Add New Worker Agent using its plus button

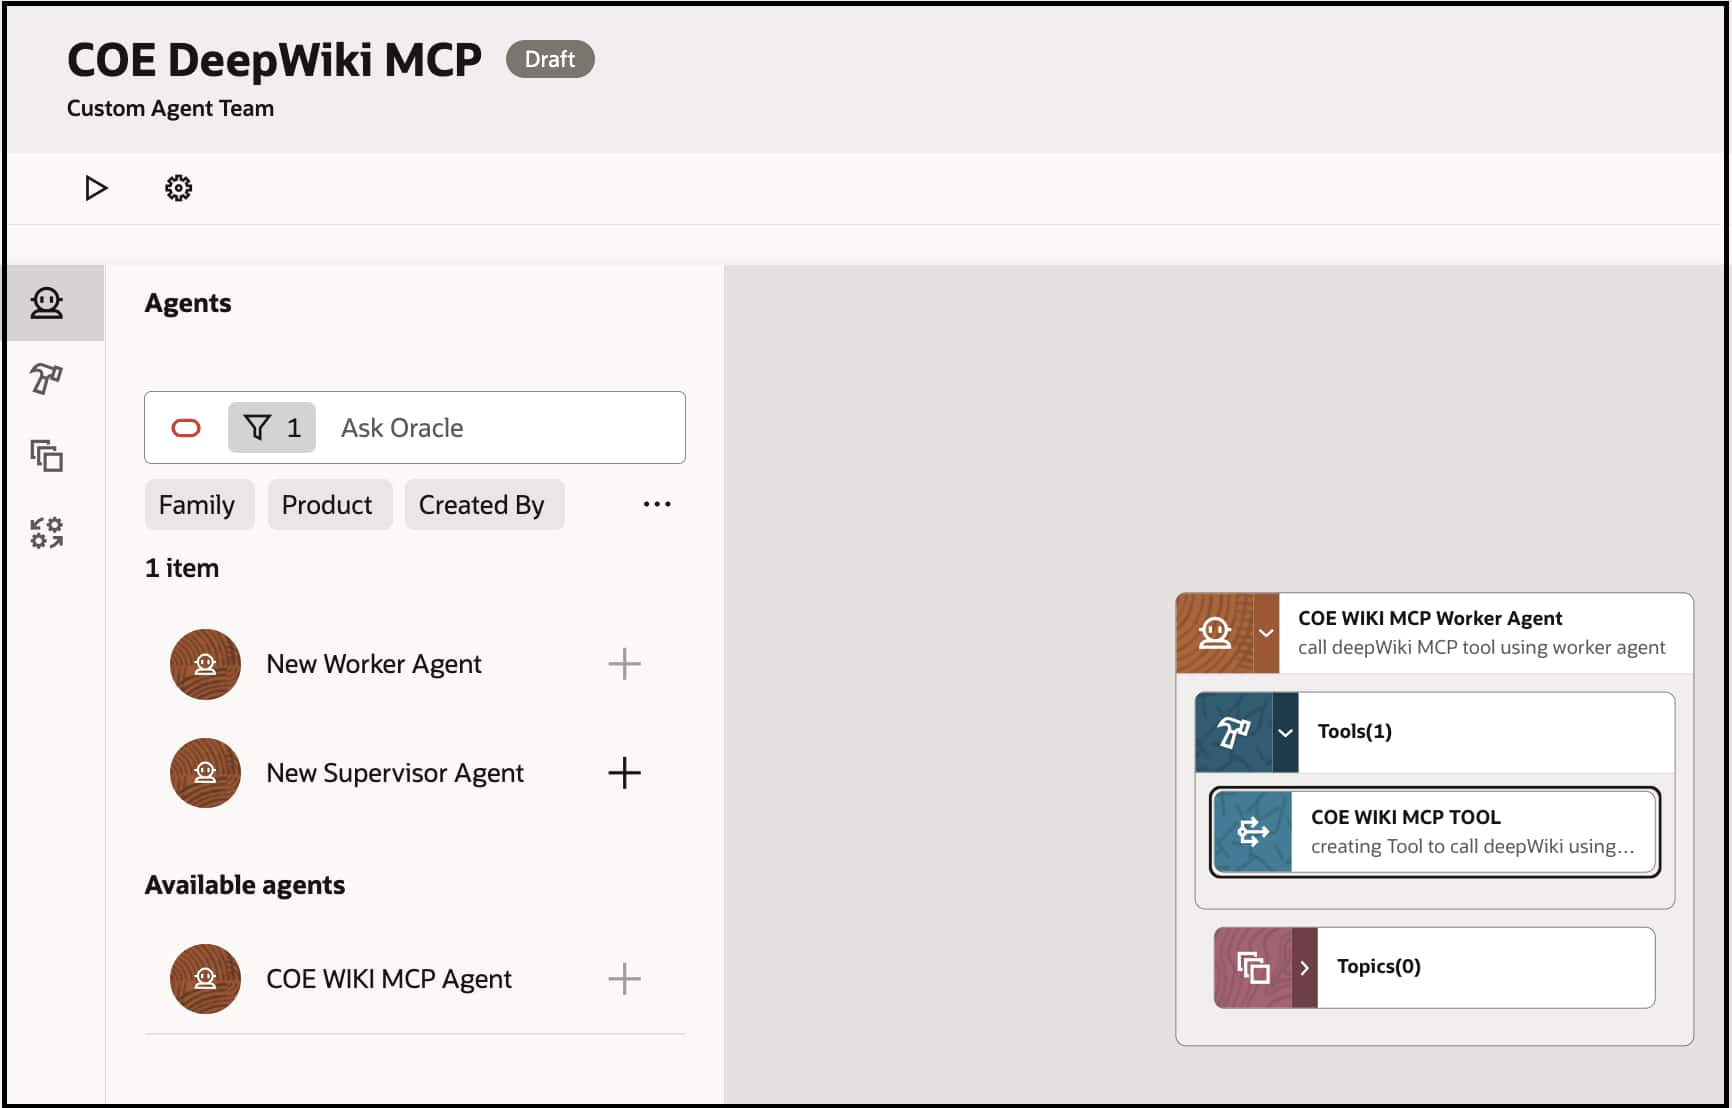[x=624, y=663]
